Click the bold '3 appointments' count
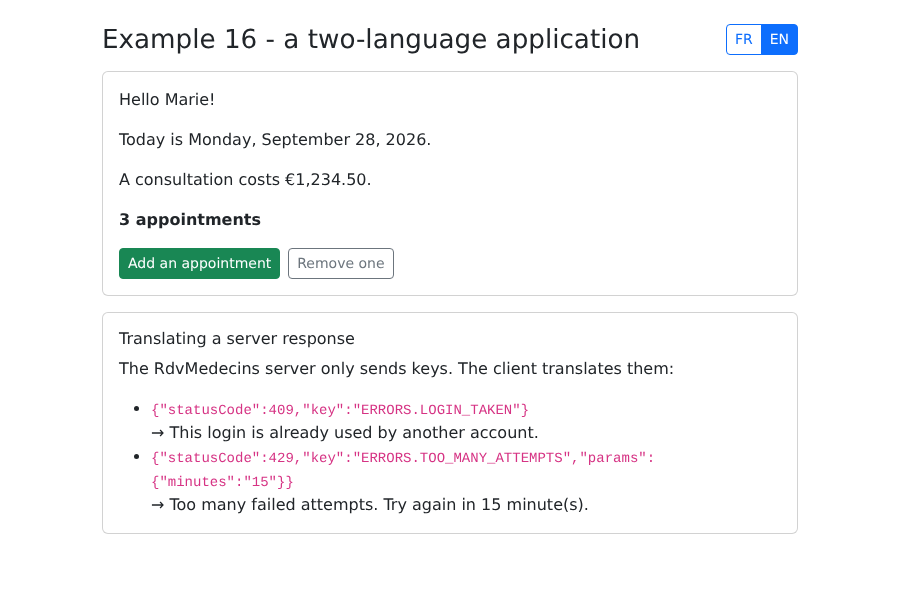This screenshot has width=900, height=600. tap(190, 220)
